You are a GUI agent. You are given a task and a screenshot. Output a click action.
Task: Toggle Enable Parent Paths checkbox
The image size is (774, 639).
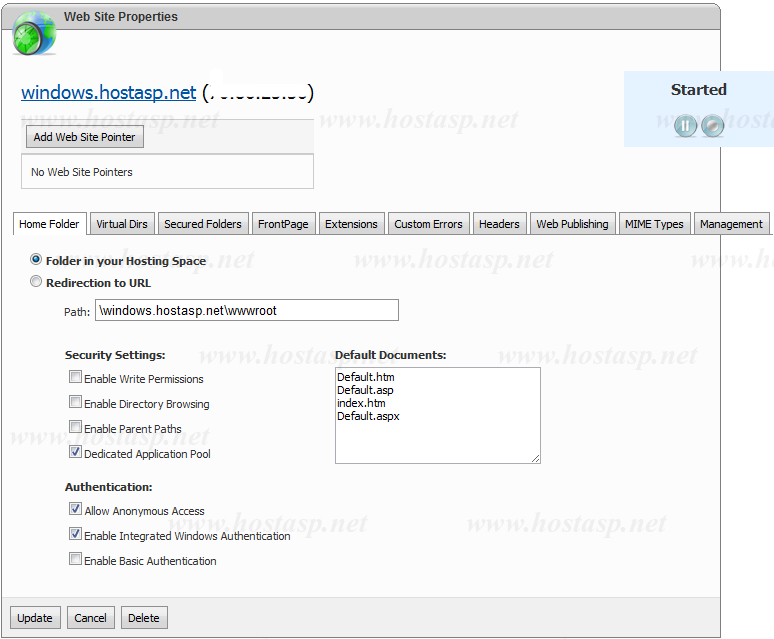tap(75, 428)
